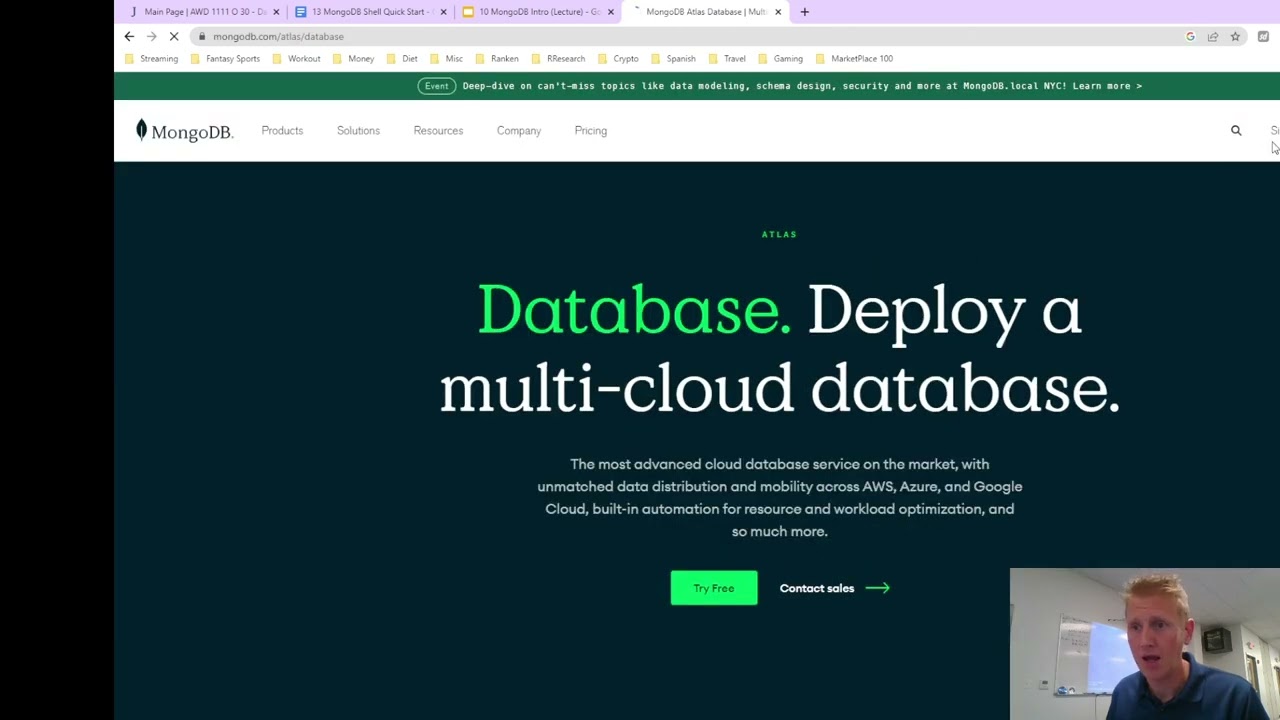Open the Misc bookmarks folder

coord(446,58)
